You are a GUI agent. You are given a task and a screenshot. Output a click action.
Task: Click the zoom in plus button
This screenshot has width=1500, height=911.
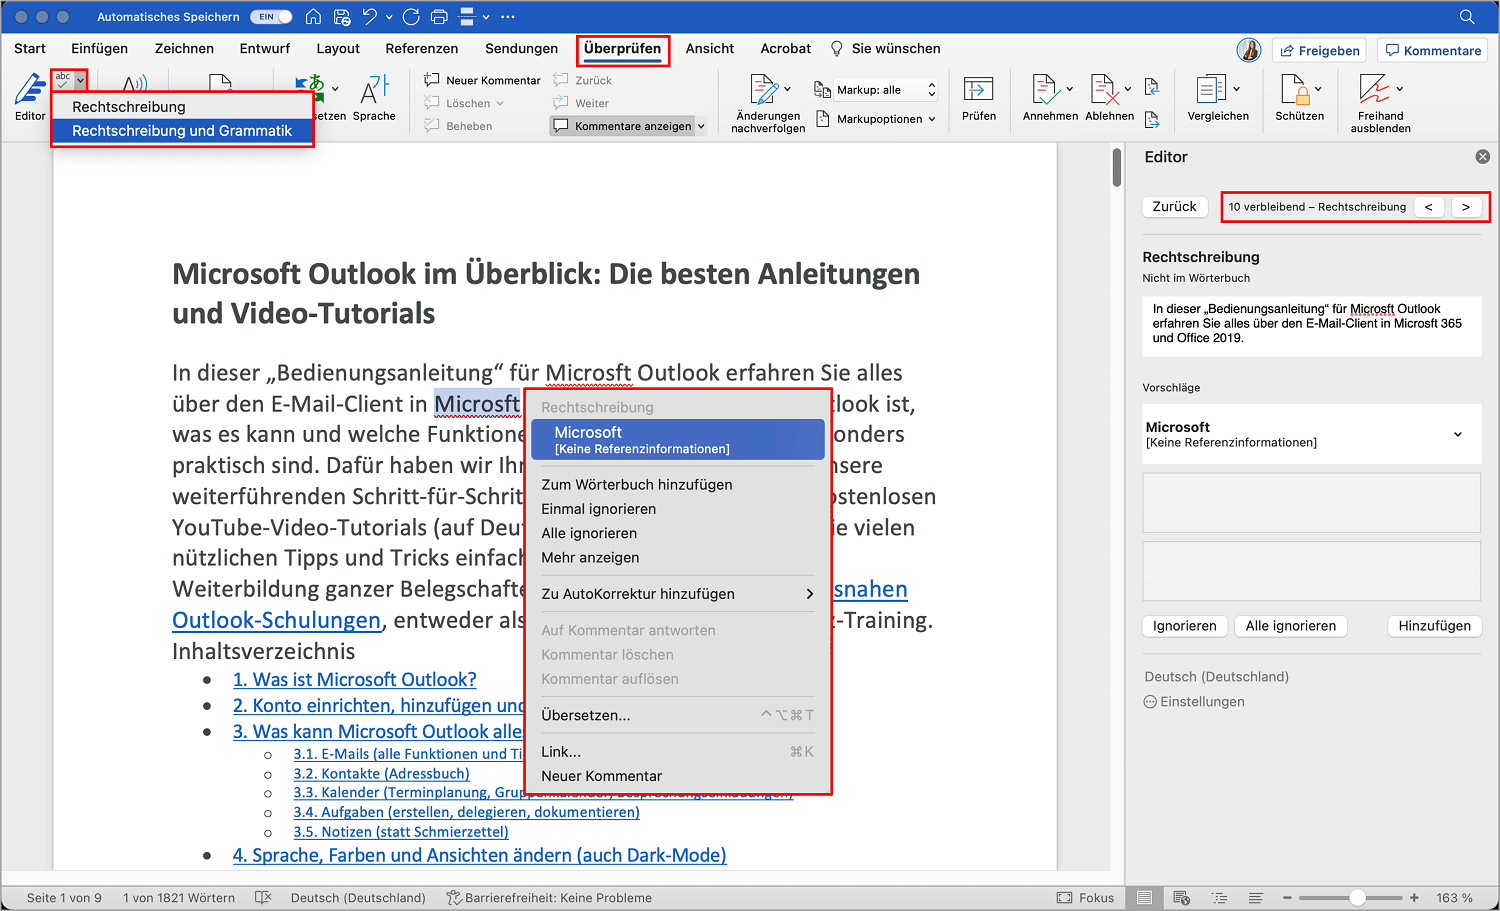pos(1414,898)
